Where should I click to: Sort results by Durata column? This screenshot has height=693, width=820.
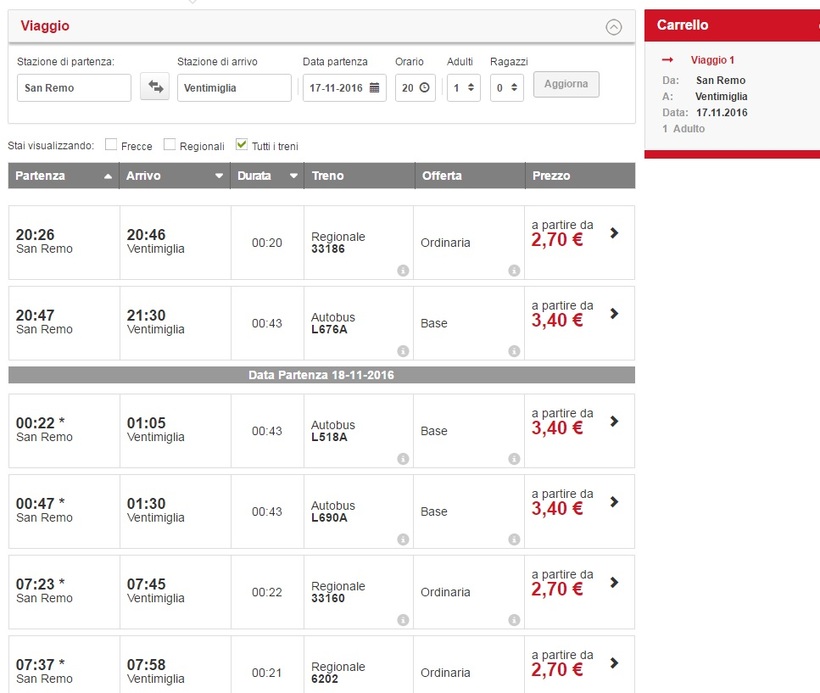267,176
